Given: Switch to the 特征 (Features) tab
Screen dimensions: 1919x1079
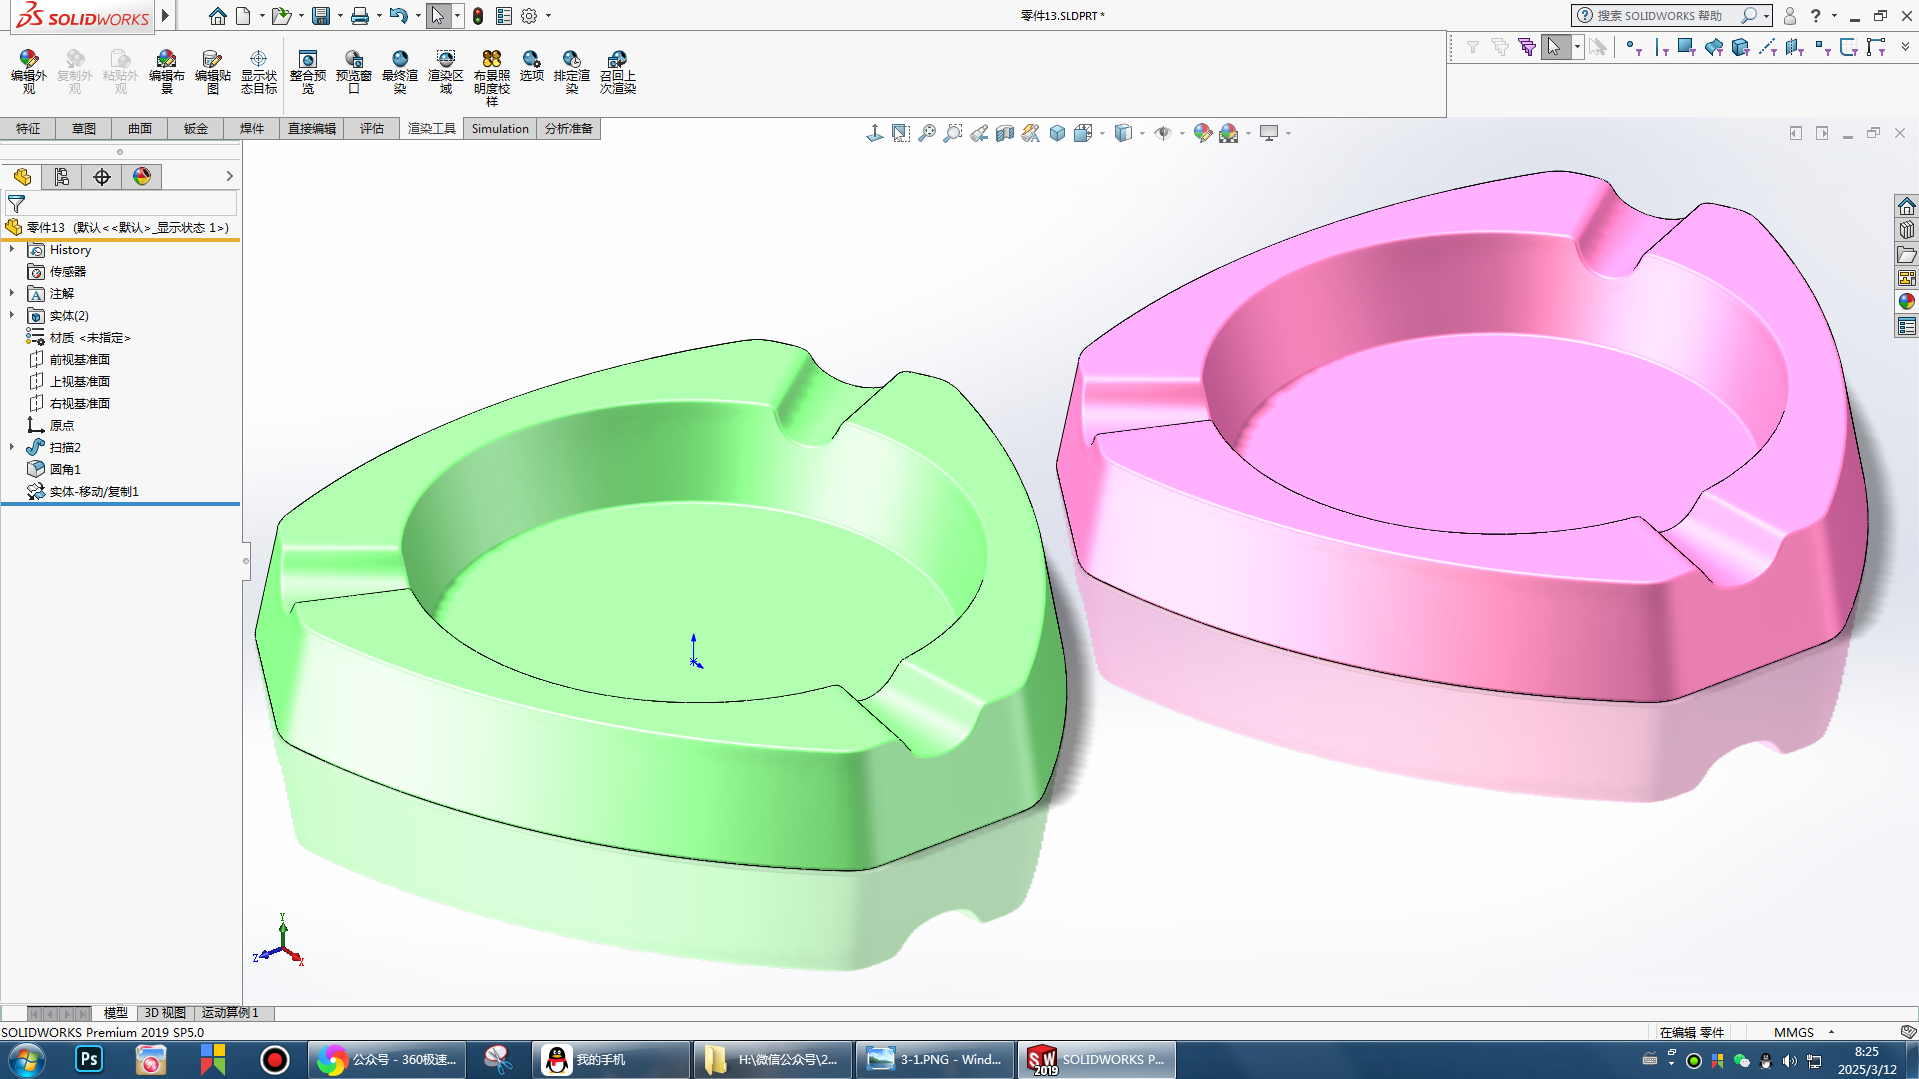Looking at the screenshot, I should 28,128.
